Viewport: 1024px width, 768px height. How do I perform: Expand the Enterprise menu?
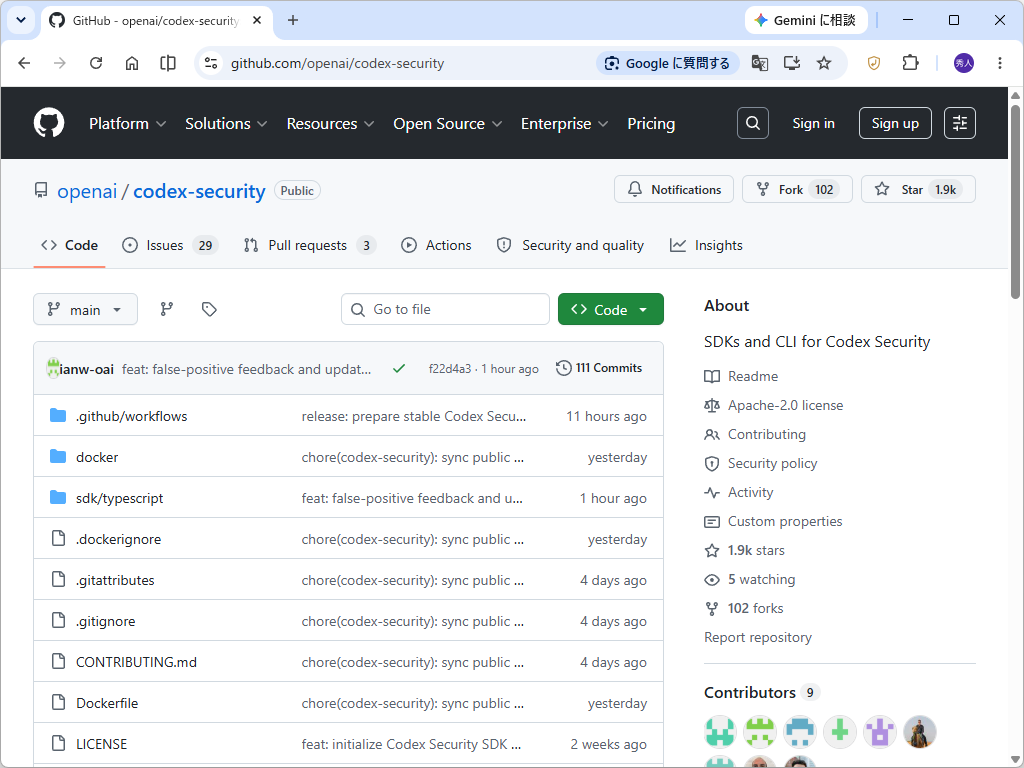coord(564,123)
